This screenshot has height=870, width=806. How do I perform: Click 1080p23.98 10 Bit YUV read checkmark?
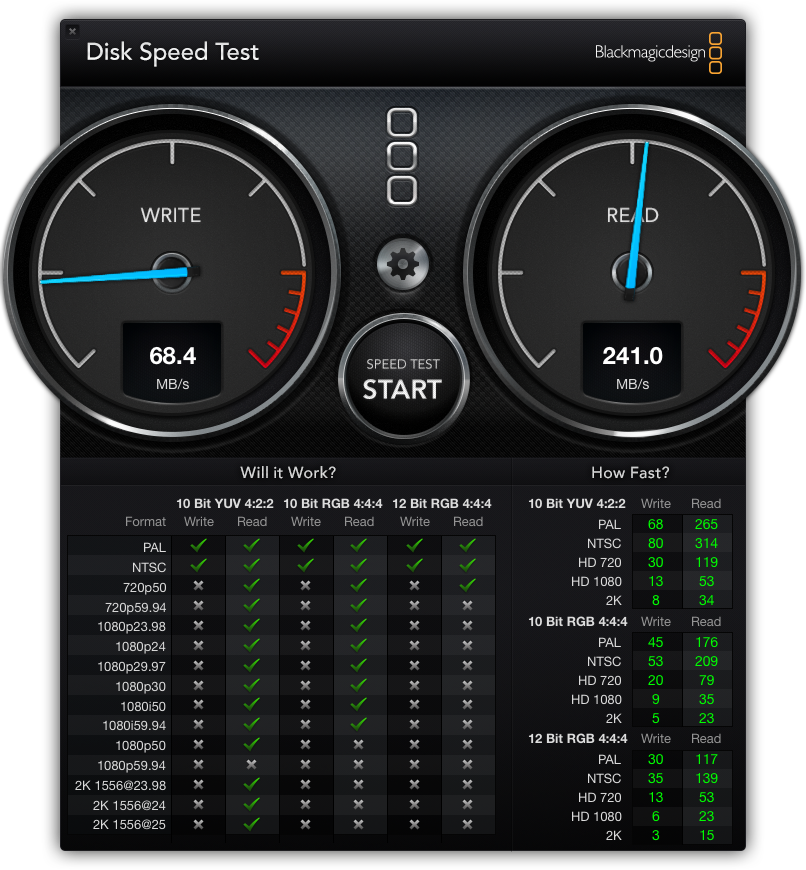[x=251, y=625]
